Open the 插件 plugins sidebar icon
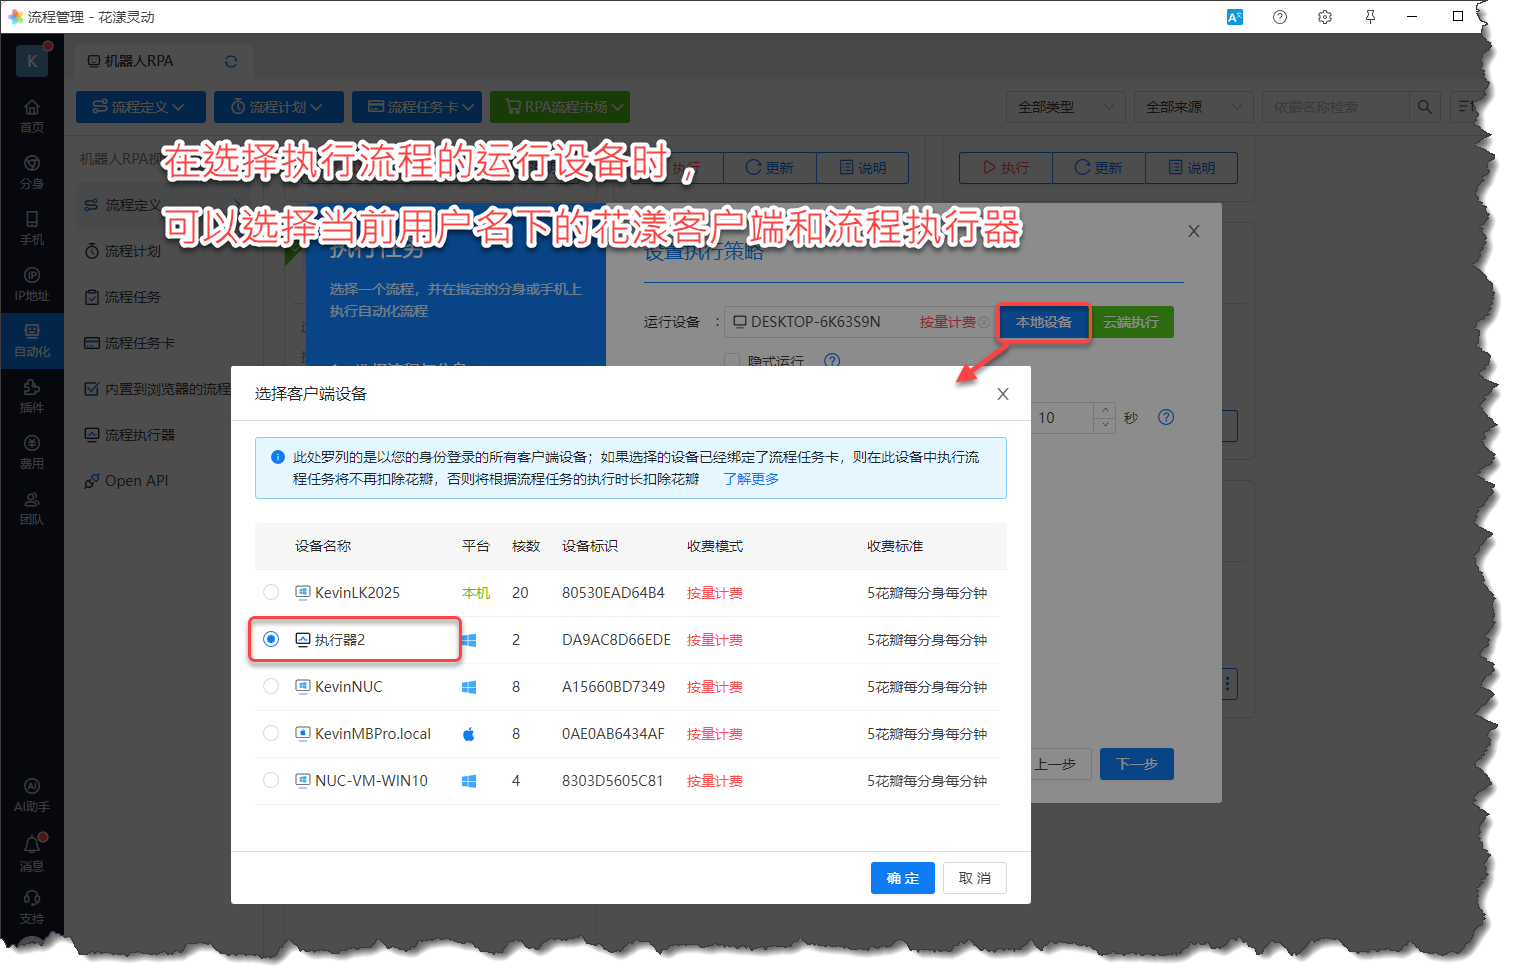The image size is (1520, 980). tap(32, 394)
